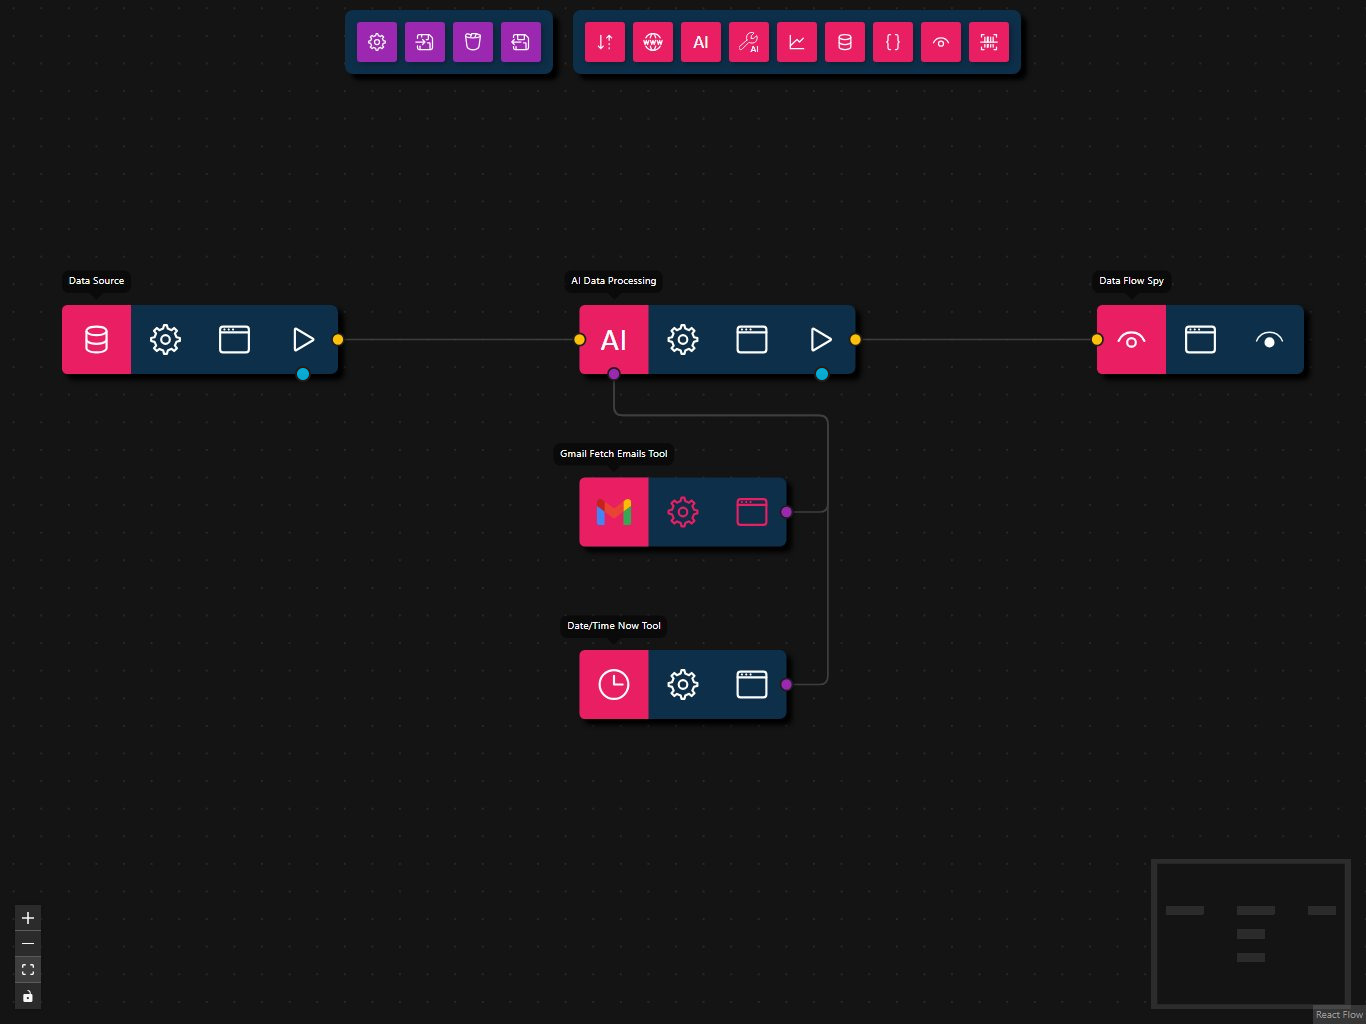The image size is (1366, 1024).
Task: Run the AI Data Processing node
Action: 821,340
